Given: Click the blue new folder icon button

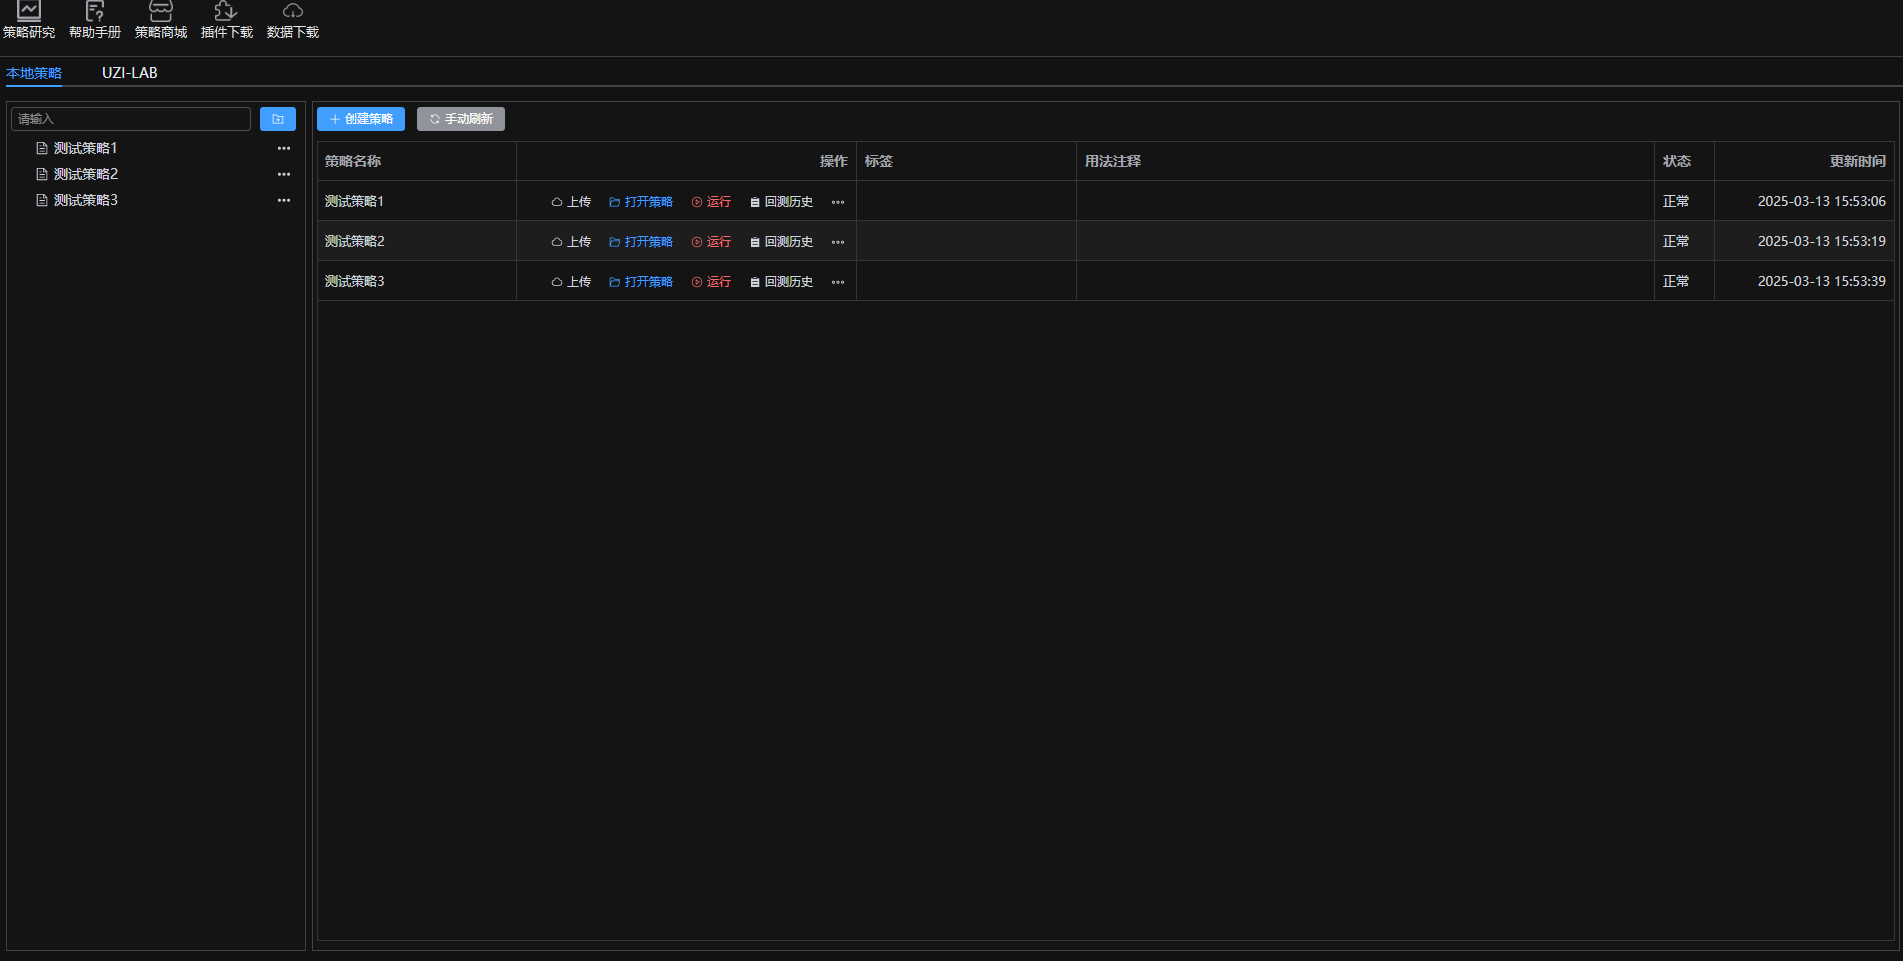Looking at the screenshot, I should [x=278, y=119].
